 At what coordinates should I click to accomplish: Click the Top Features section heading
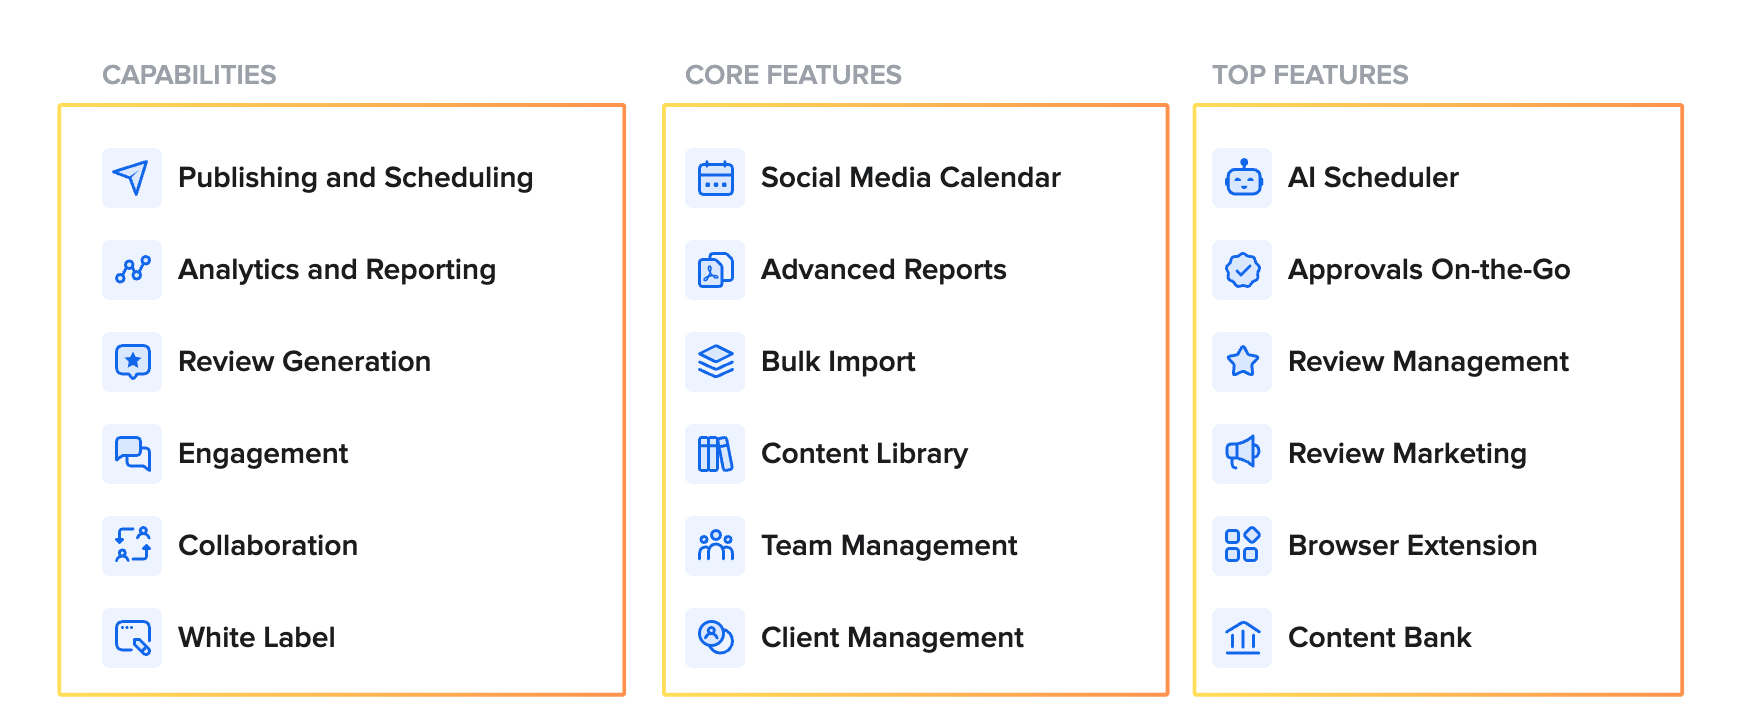click(1310, 75)
